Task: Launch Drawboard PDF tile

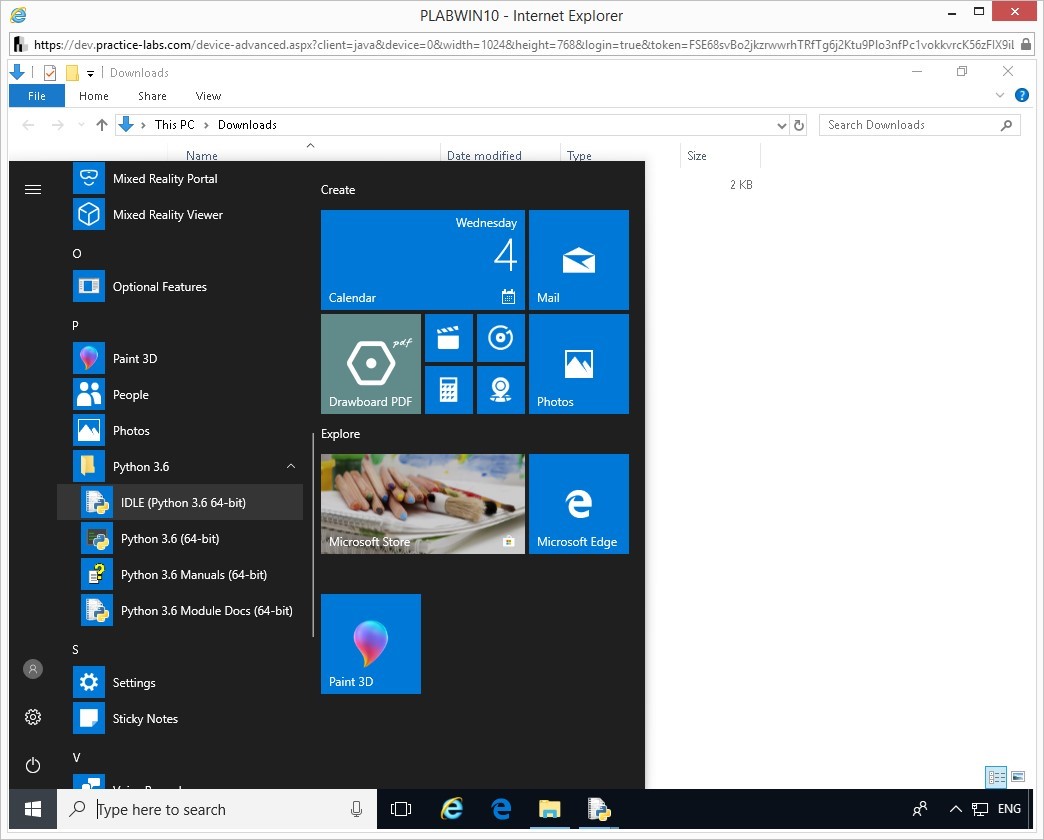Action: [x=371, y=364]
